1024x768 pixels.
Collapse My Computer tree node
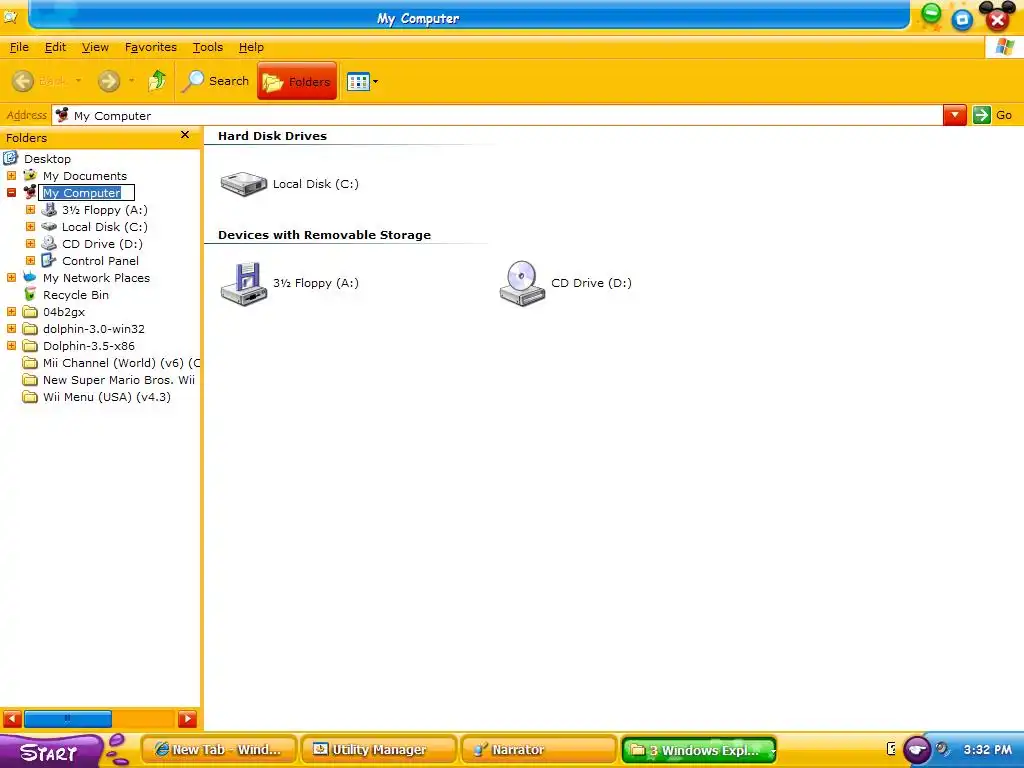click(11, 193)
